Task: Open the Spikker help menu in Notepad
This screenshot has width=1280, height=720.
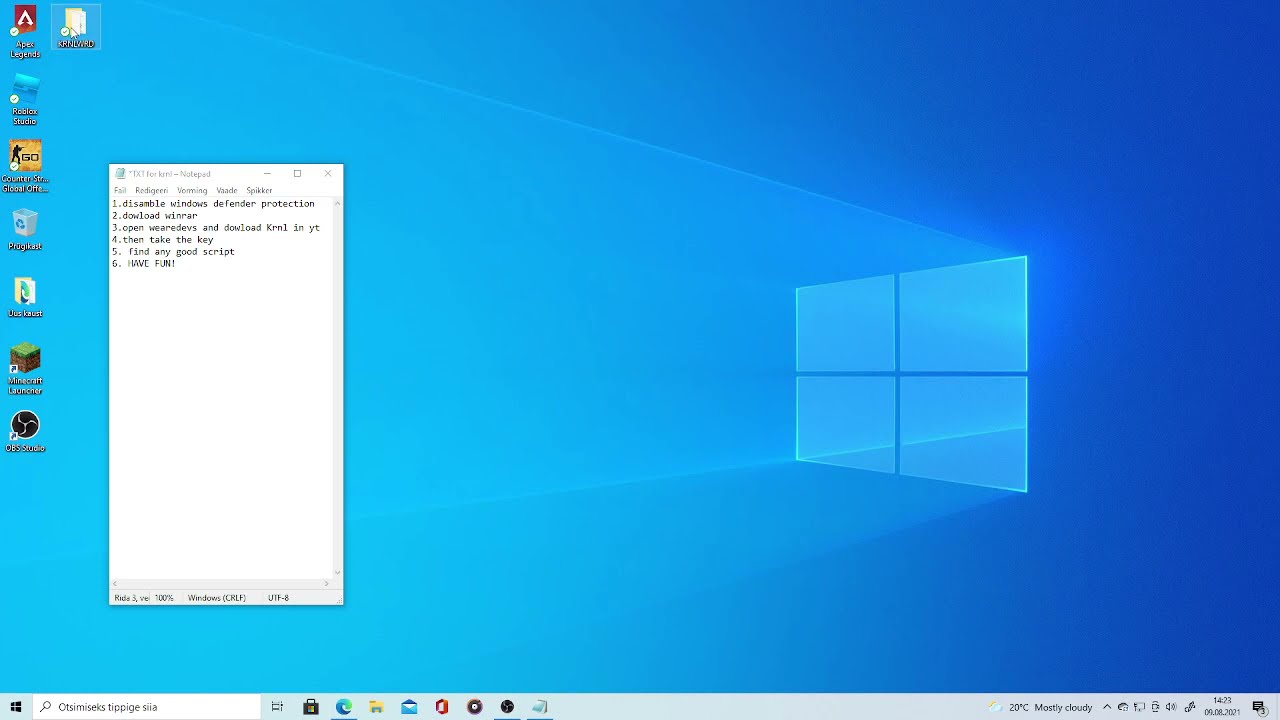Action: point(259,190)
